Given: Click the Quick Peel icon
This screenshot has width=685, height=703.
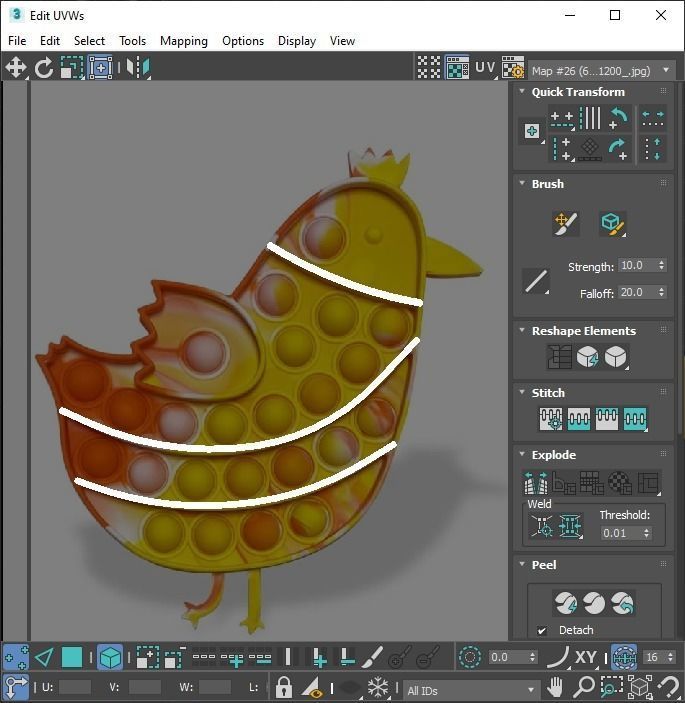Looking at the screenshot, I should (565, 603).
